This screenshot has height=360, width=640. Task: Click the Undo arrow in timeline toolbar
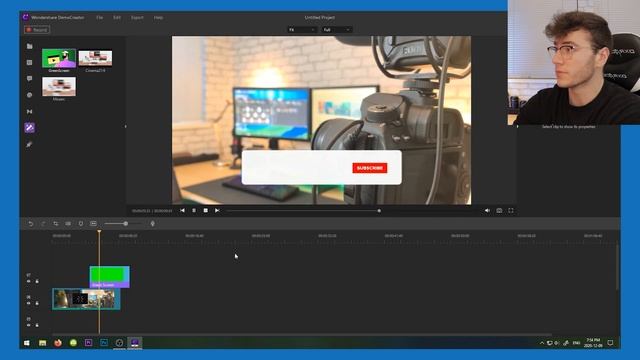click(x=31, y=224)
